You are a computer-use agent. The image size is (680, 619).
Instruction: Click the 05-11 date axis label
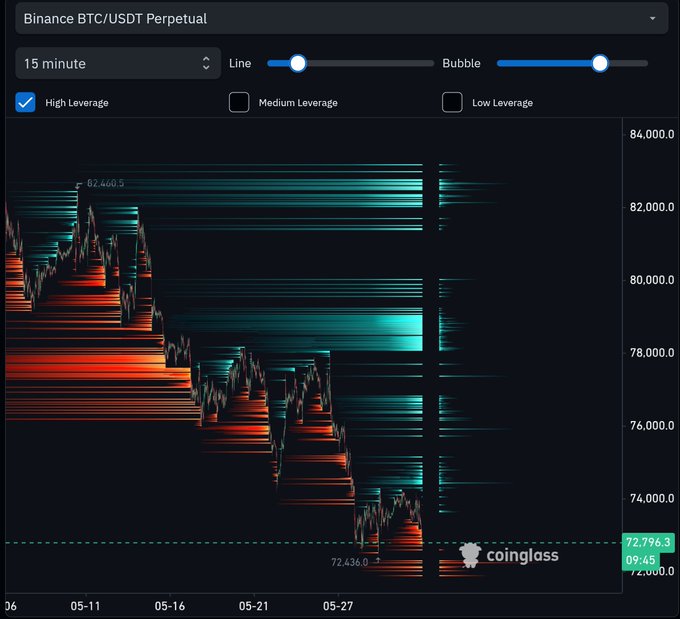(85, 606)
